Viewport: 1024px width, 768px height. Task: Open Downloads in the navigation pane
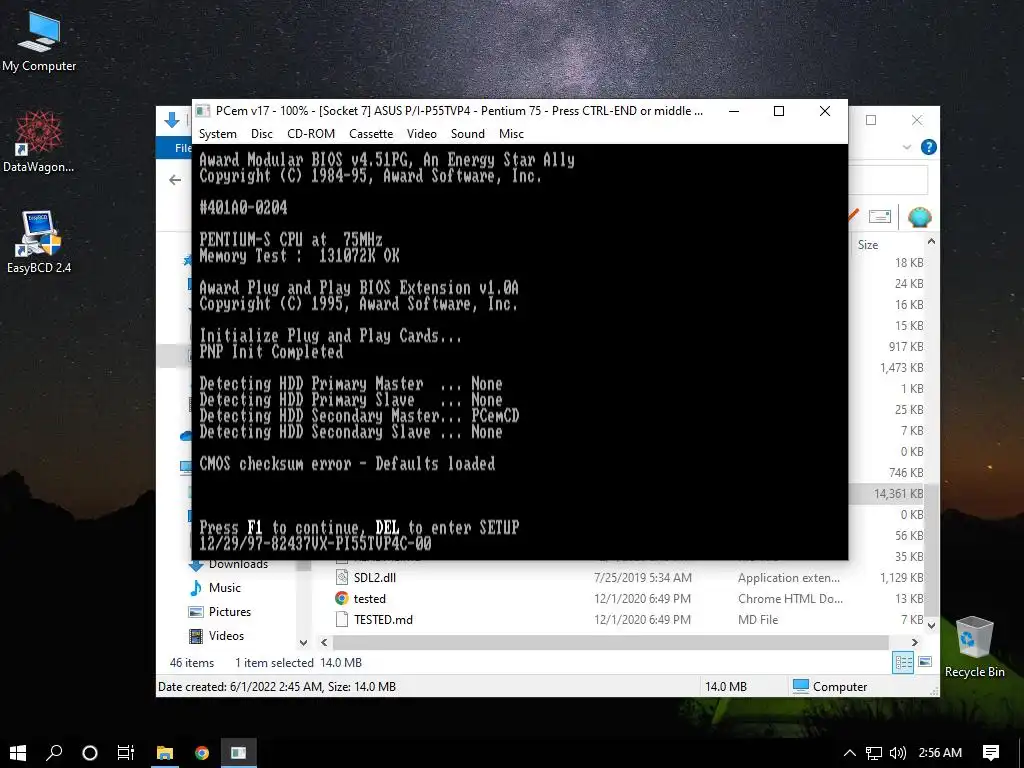pos(238,564)
